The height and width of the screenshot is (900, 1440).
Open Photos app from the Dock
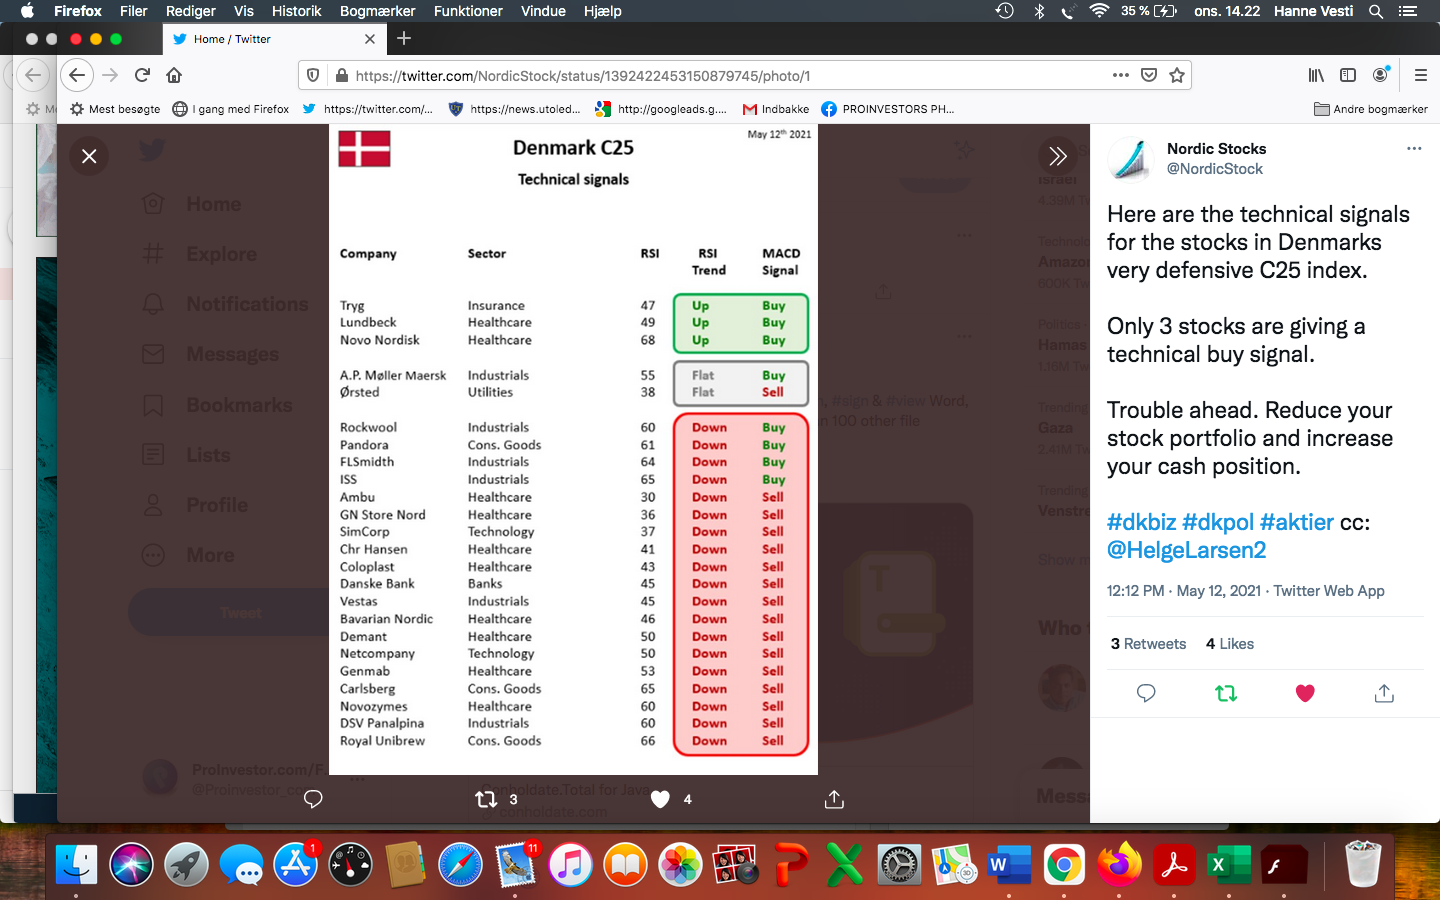pos(680,865)
